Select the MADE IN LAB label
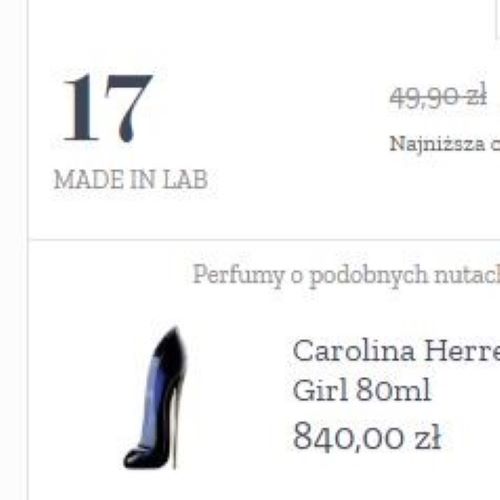 (131, 180)
